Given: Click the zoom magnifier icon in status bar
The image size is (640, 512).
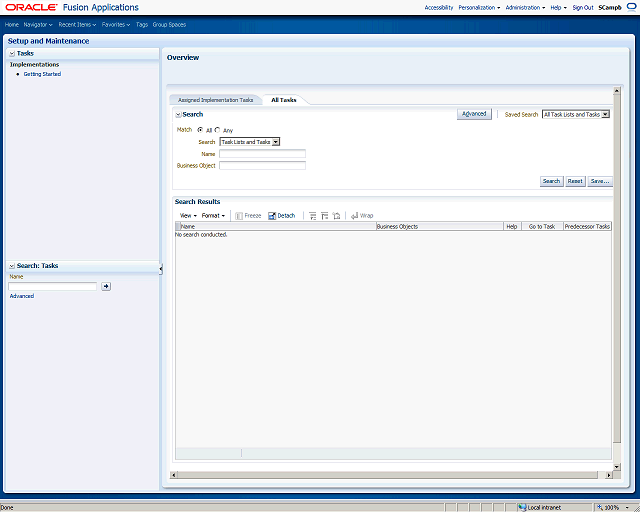Looking at the screenshot, I should [600, 508].
